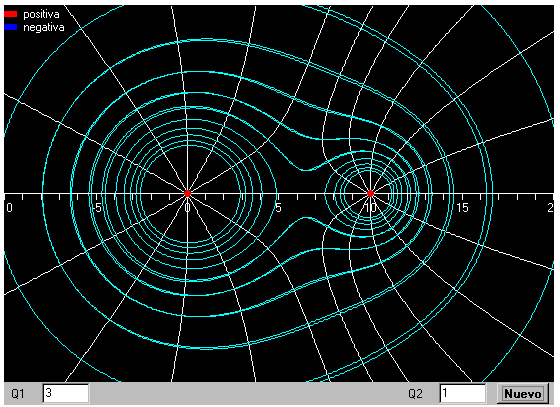
Task: Focus the Q1 charge input field
Action: pyautogui.click(x=66, y=393)
